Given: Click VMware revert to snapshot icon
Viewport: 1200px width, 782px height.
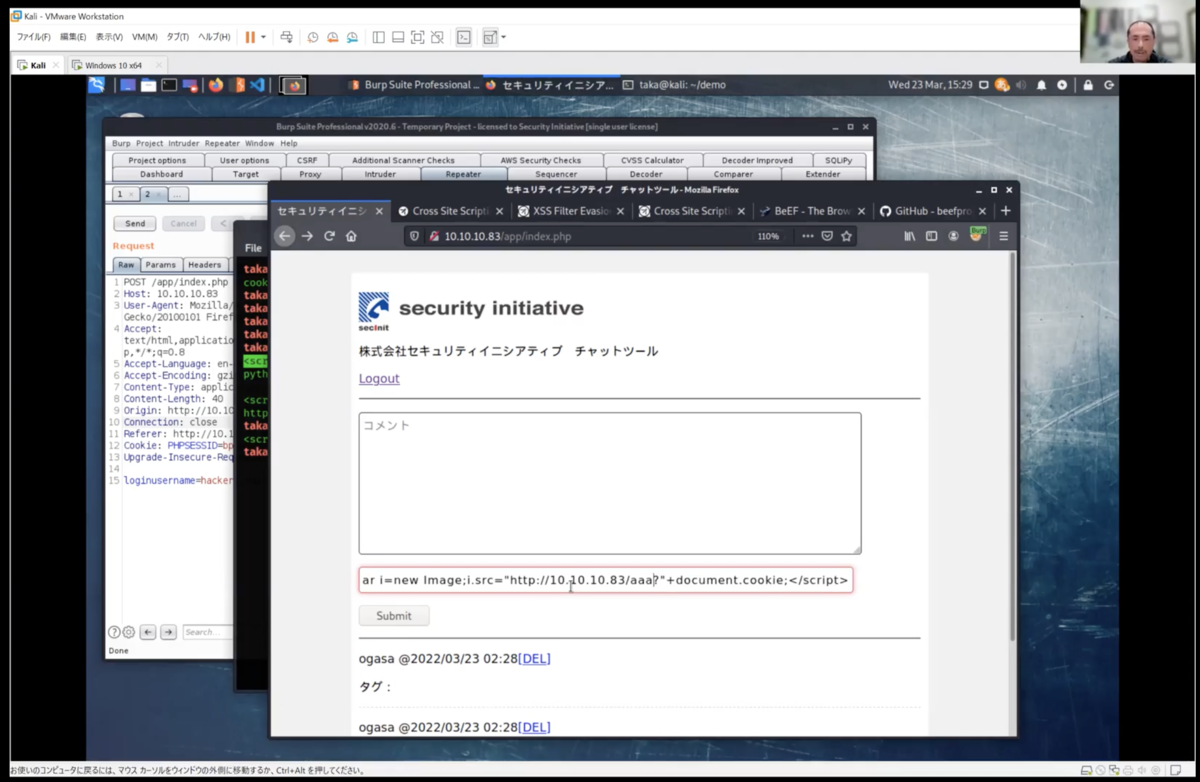Looking at the screenshot, I should pyautogui.click(x=333, y=37).
